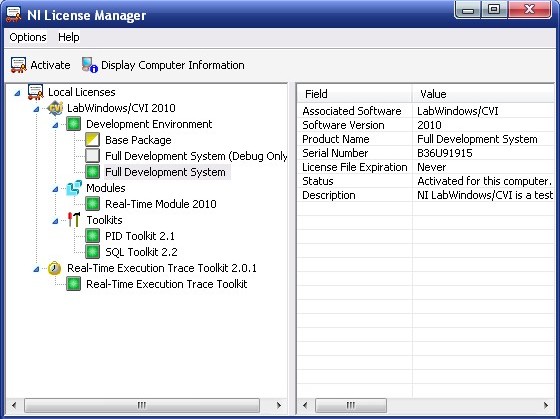The width and height of the screenshot is (560, 419).
Task: Click the Display Computer Information icon
Action: pos(89,65)
